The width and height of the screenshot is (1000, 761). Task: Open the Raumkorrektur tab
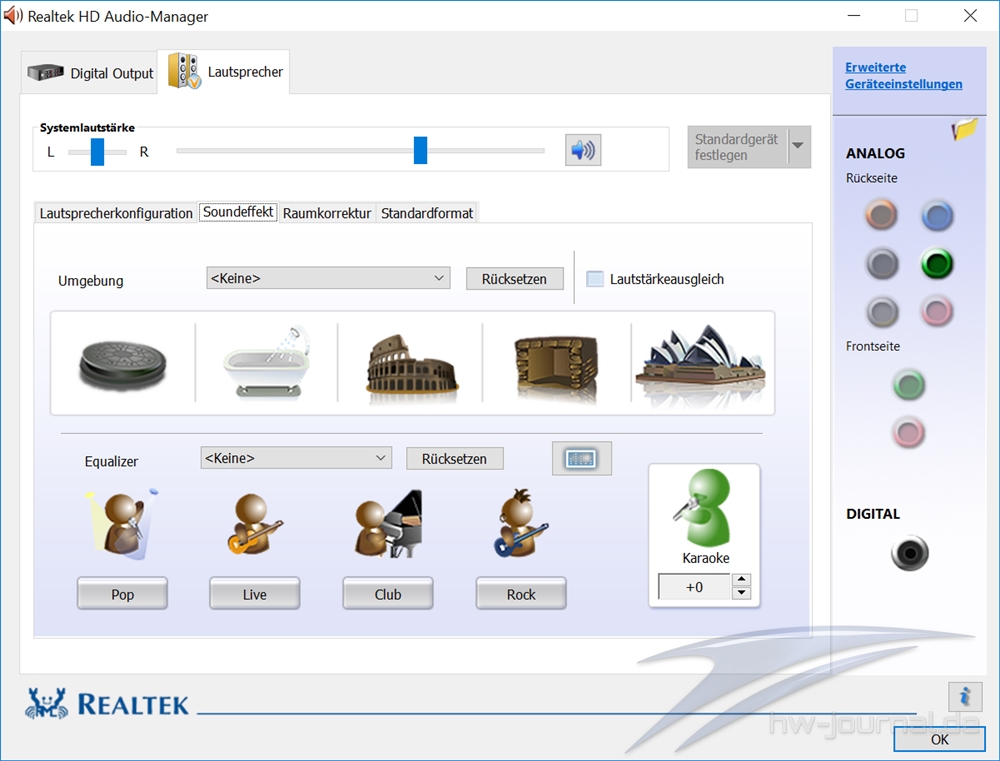click(x=327, y=213)
